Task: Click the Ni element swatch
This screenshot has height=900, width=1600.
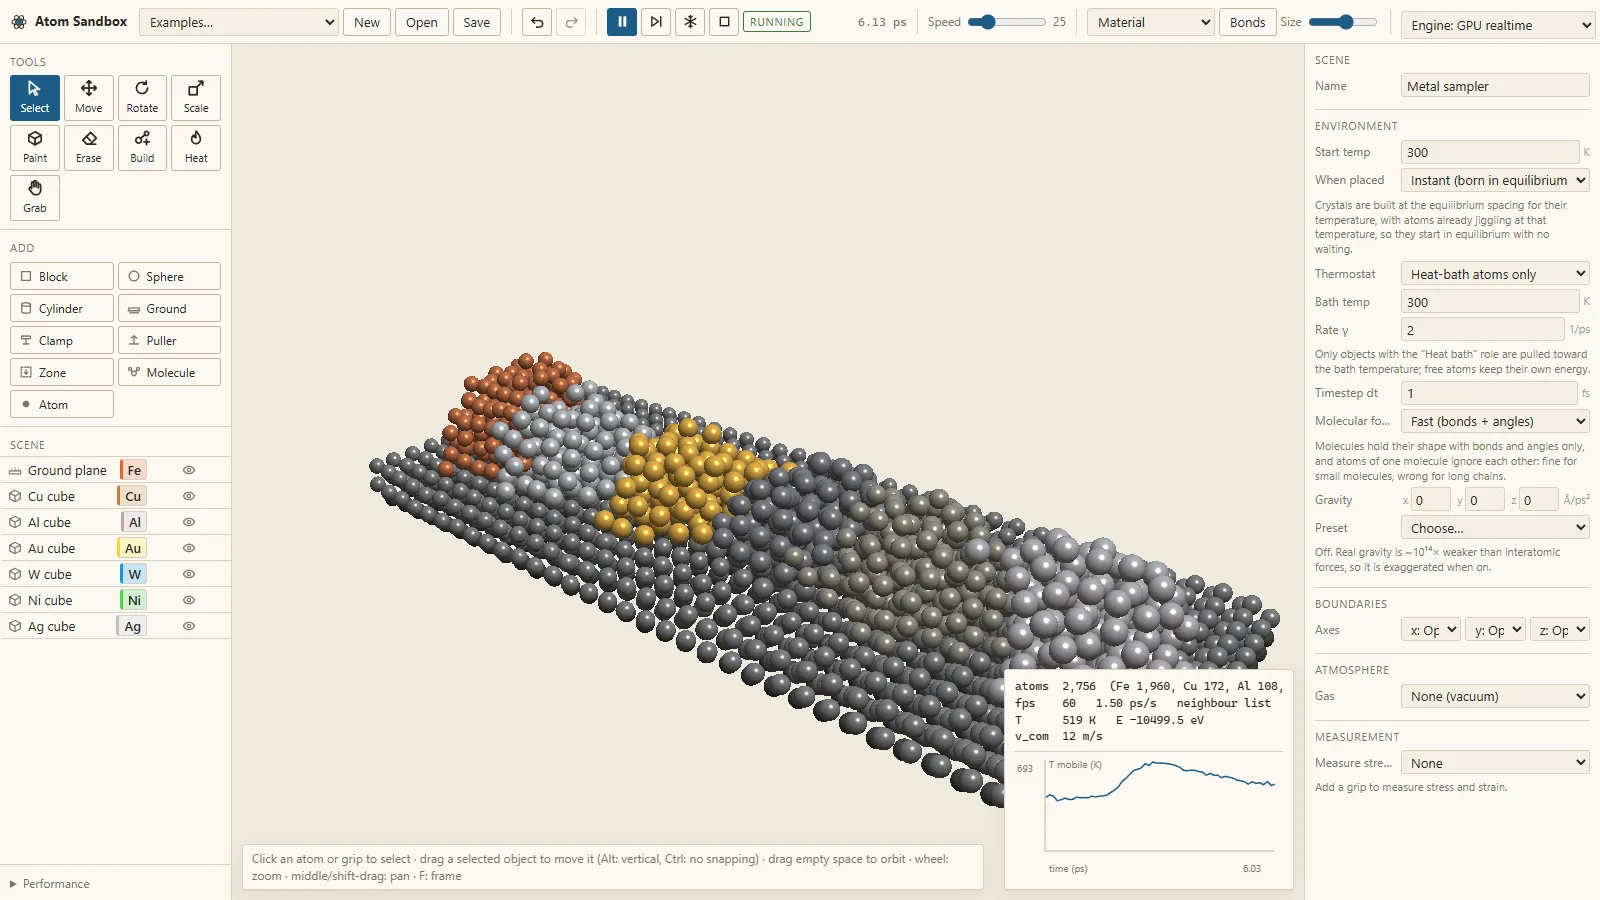Action: coord(134,600)
